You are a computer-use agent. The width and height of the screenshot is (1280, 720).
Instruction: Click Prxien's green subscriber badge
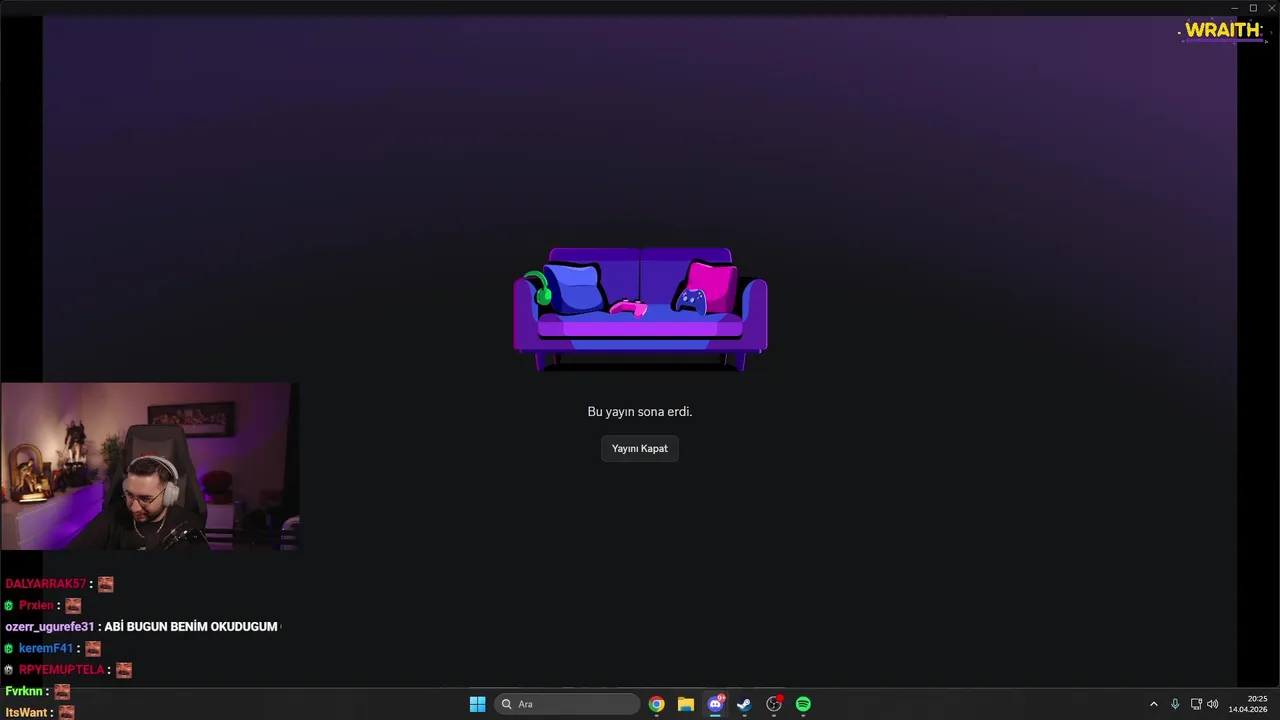coord(9,606)
